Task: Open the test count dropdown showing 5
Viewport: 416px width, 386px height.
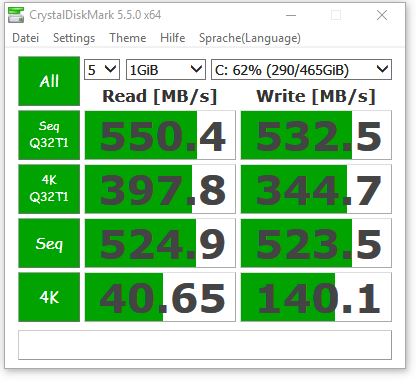Action: tap(102, 70)
